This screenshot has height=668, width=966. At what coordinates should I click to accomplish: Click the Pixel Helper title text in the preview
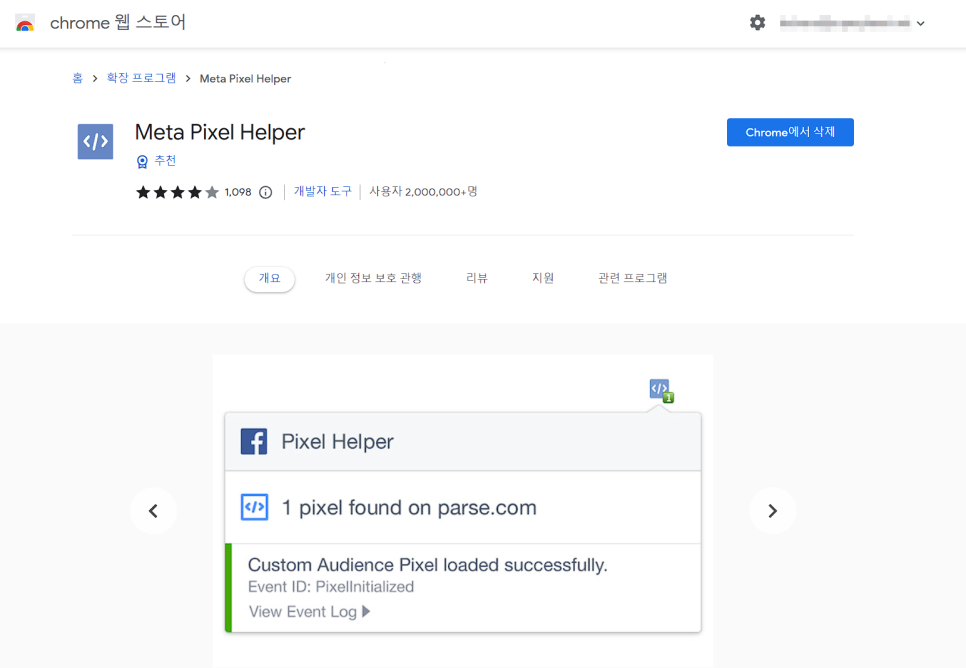coord(338,442)
